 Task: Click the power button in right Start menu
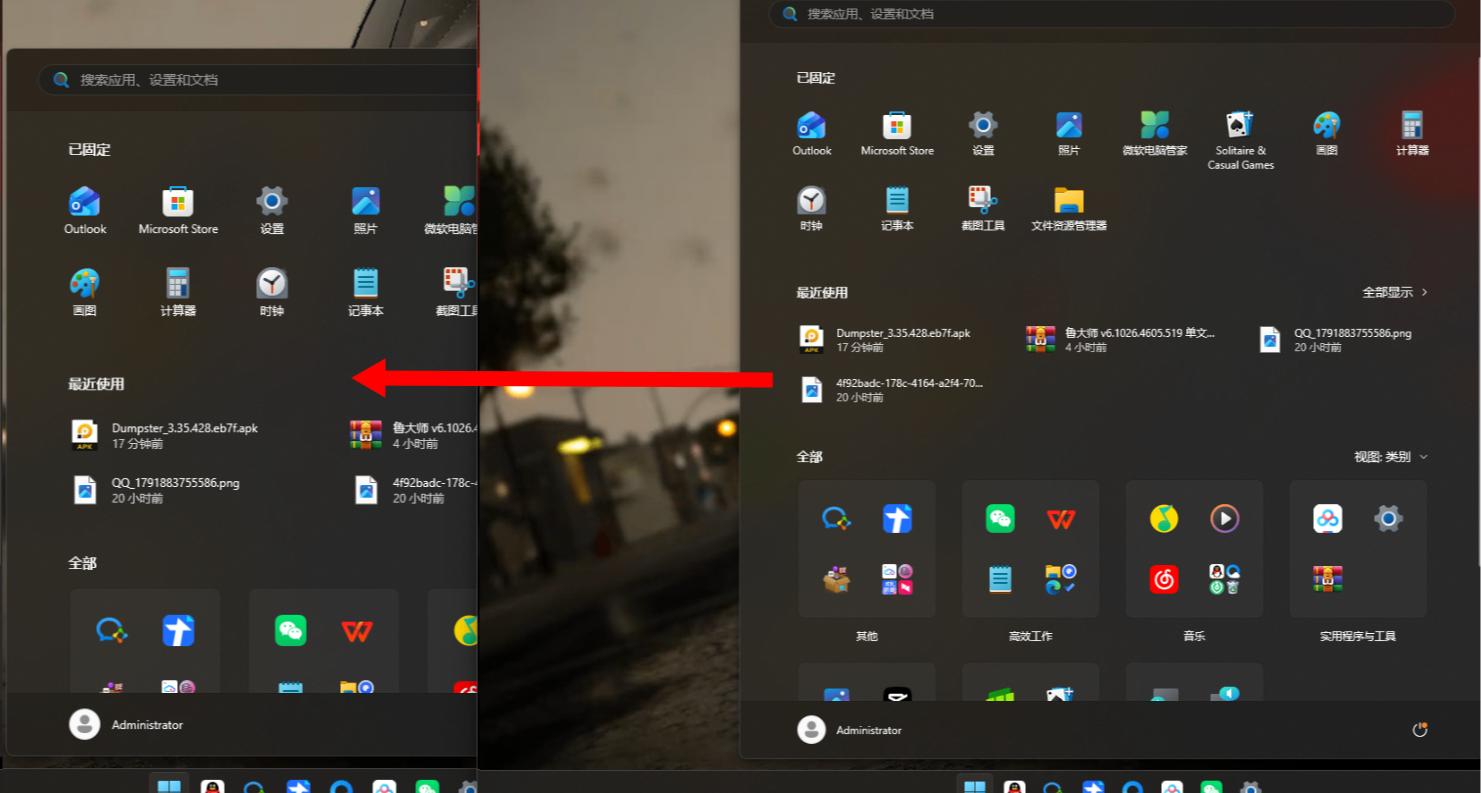click(x=1419, y=730)
